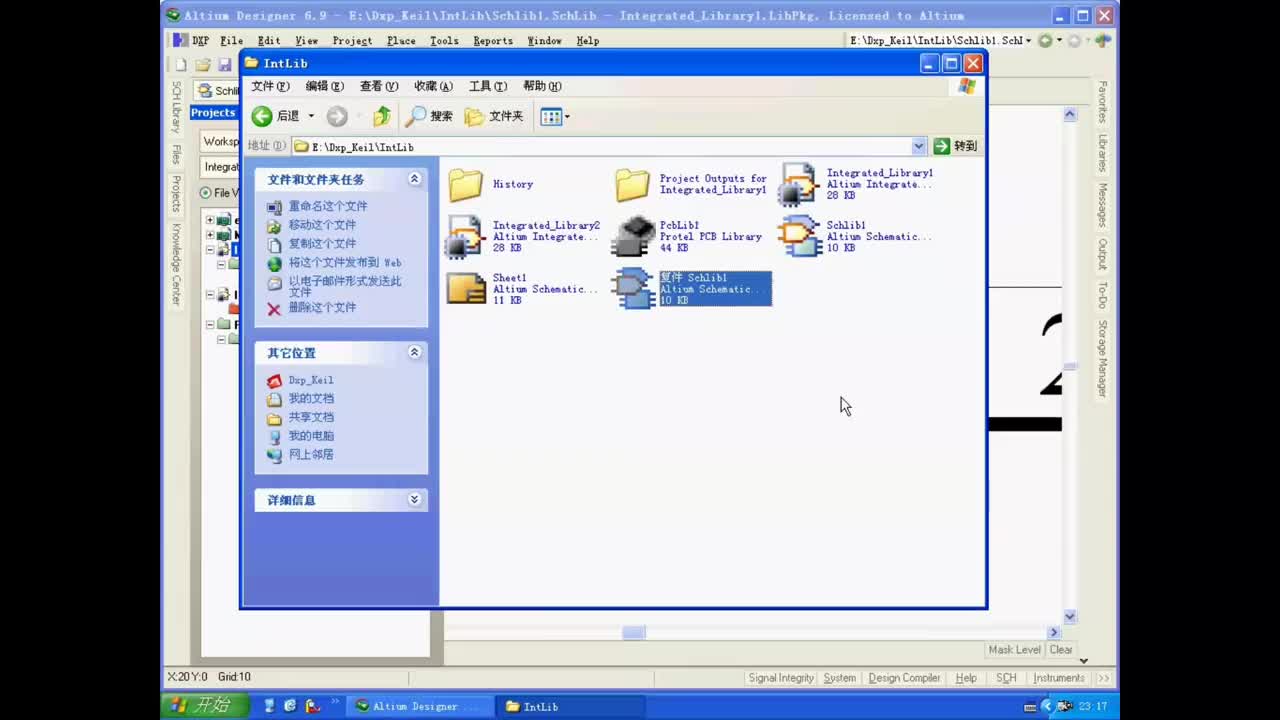Click the Signal Integrity status bar button
Image resolution: width=1280 pixels, height=720 pixels.
781,678
